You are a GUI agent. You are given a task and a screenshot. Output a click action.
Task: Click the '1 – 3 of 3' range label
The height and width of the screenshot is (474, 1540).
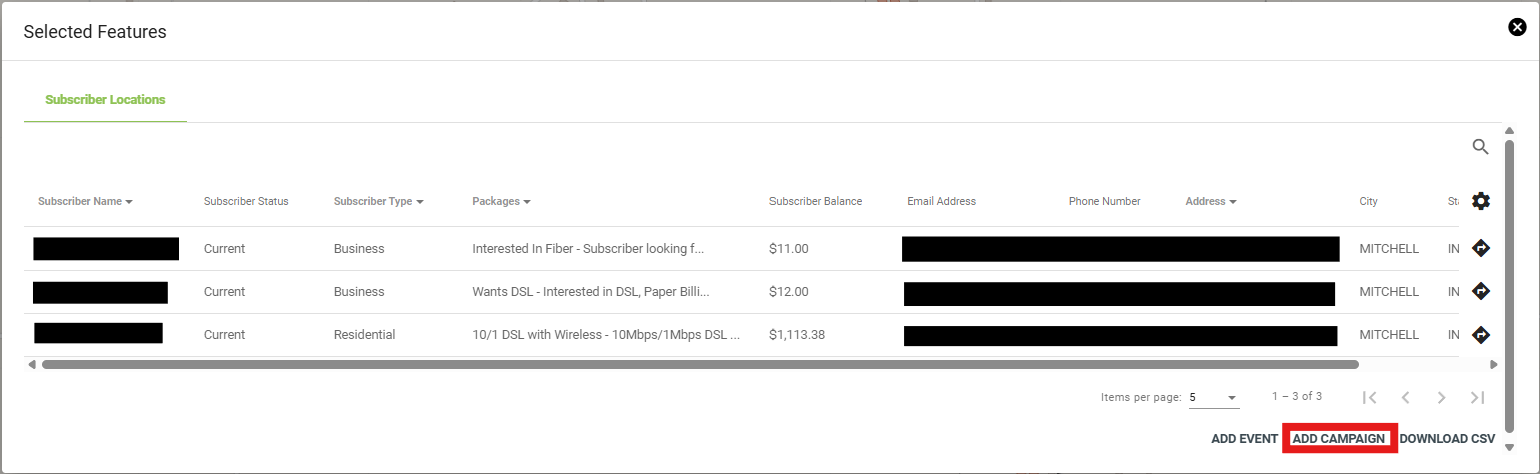pos(1297,397)
